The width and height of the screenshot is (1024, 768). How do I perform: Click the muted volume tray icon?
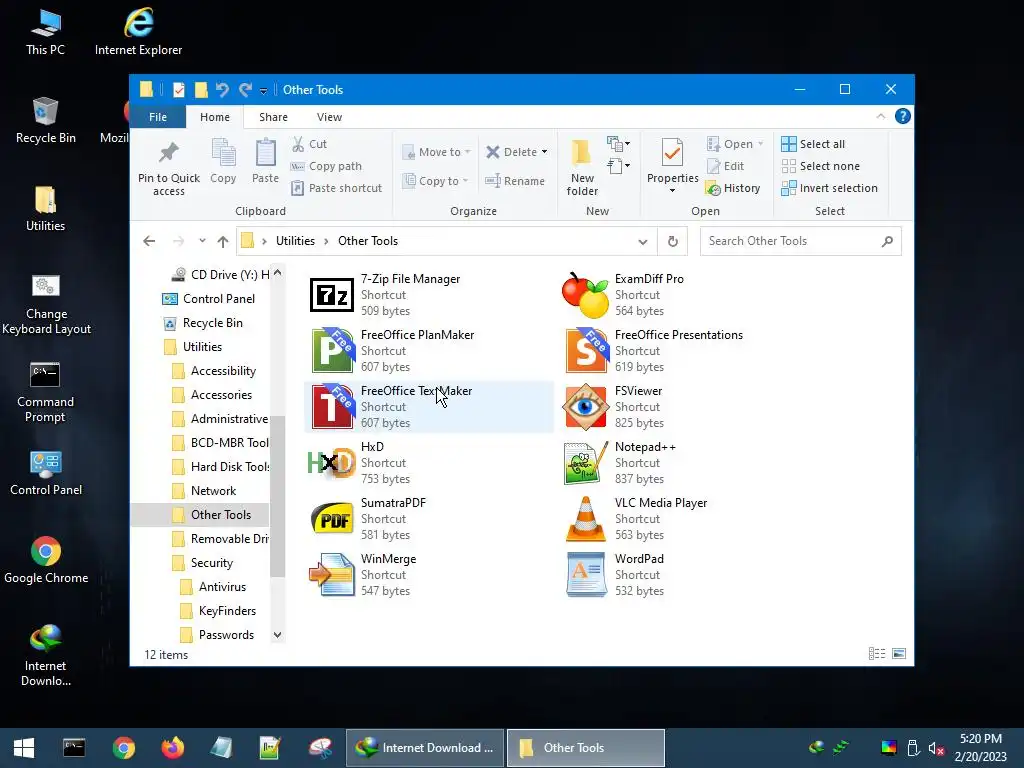pos(936,748)
